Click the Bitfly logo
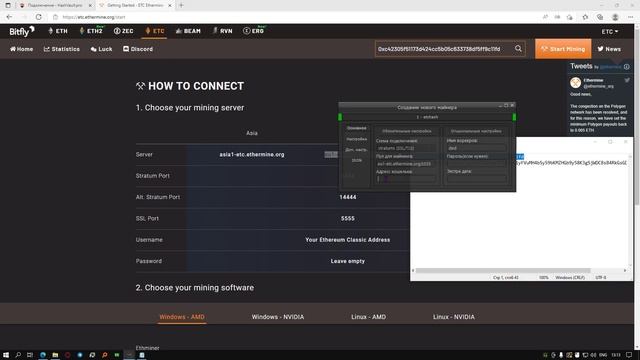The height and width of the screenshot is (360, 640). (x=22, y=31)
